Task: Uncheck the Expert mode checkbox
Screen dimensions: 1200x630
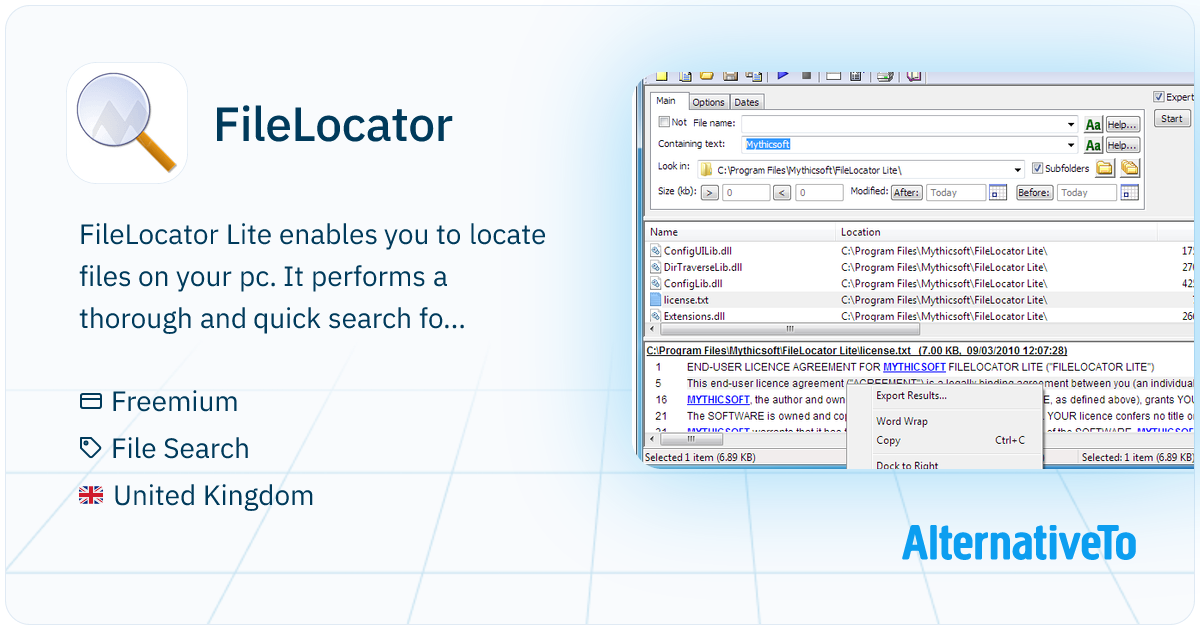Action: (1159, 97)
